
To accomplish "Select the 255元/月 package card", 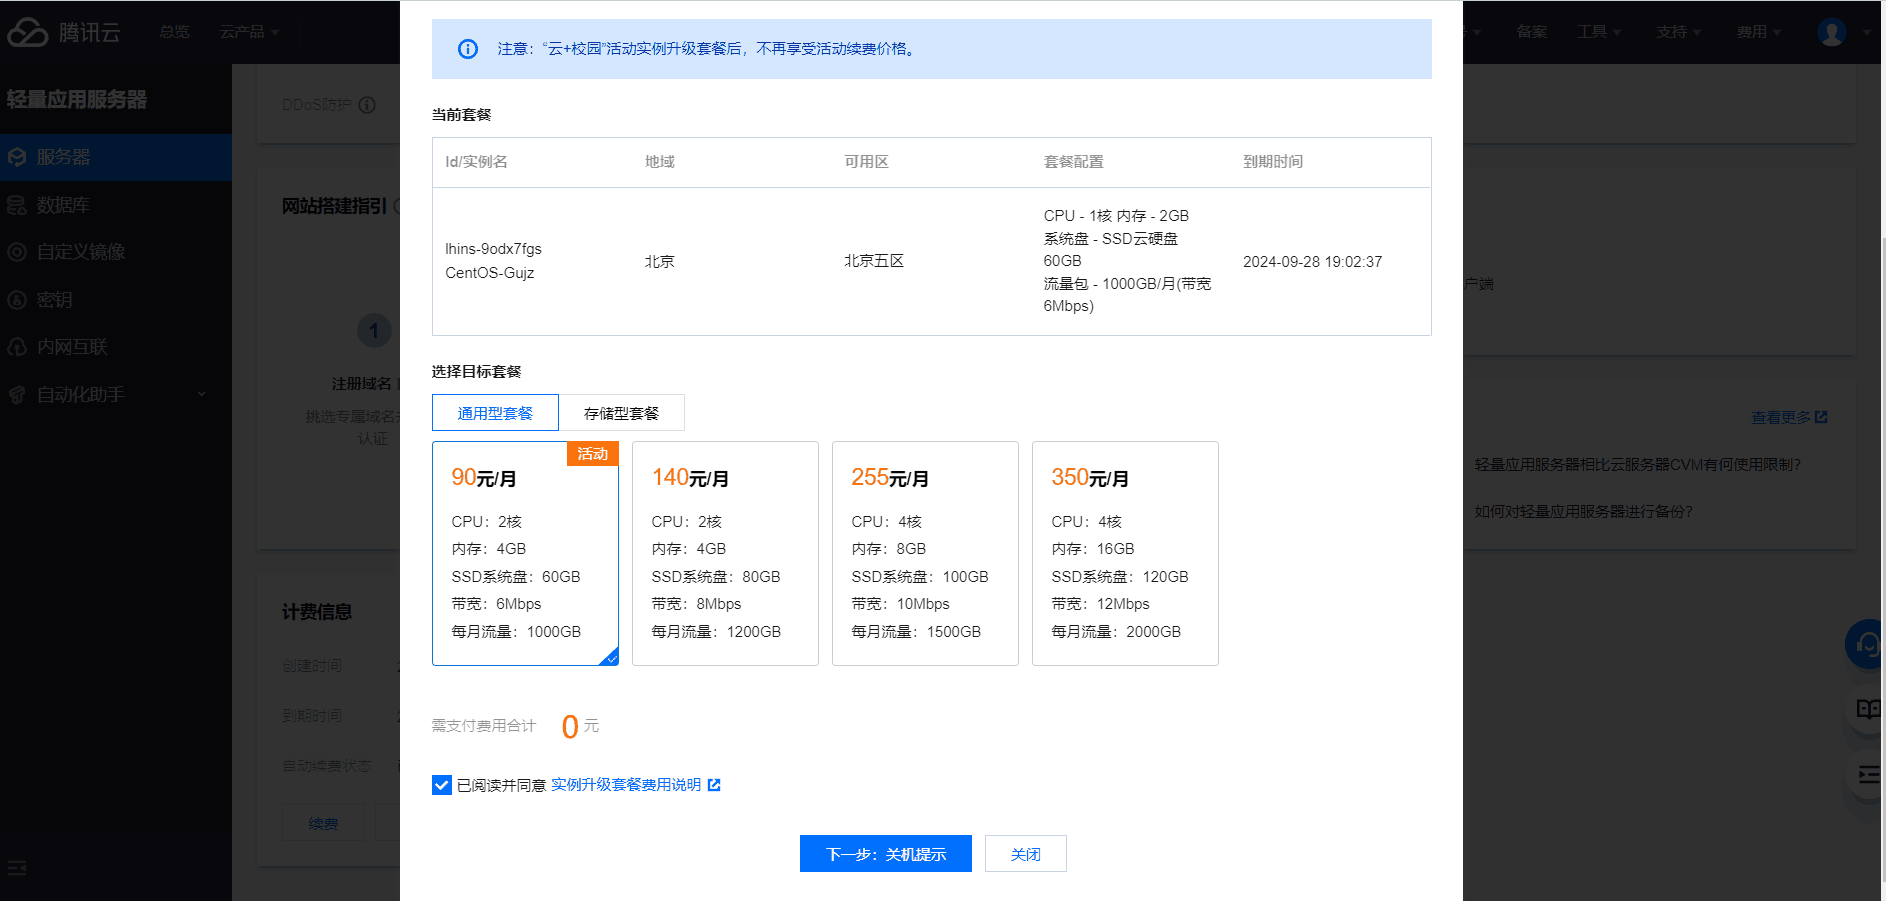I will (925, 553).
